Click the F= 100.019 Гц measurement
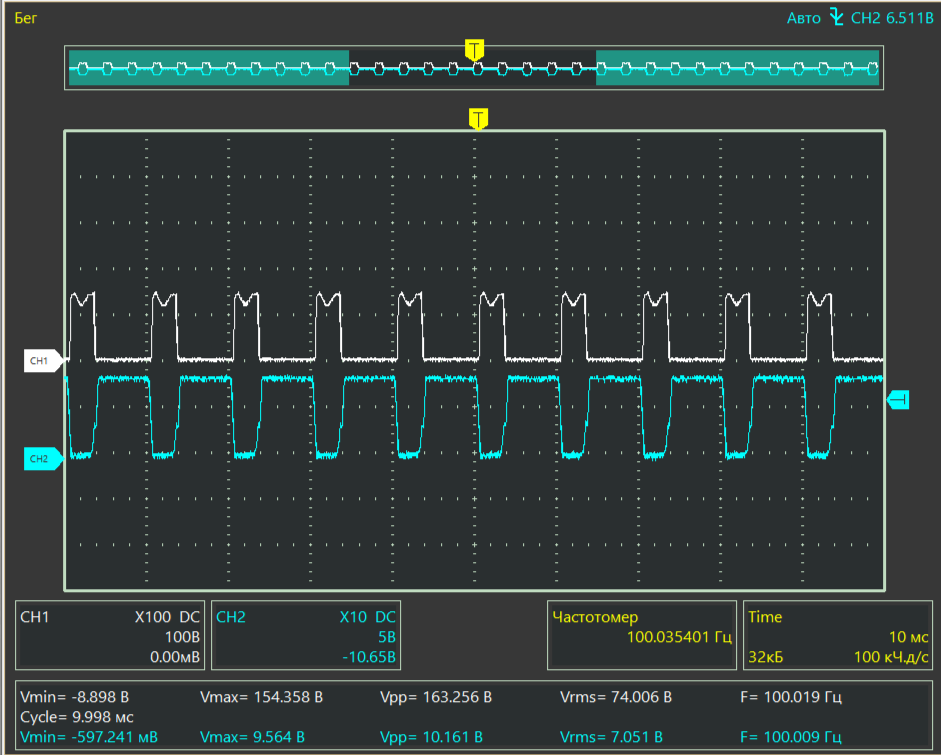Screen dimensions: 941x755 [x=791, y=697]
